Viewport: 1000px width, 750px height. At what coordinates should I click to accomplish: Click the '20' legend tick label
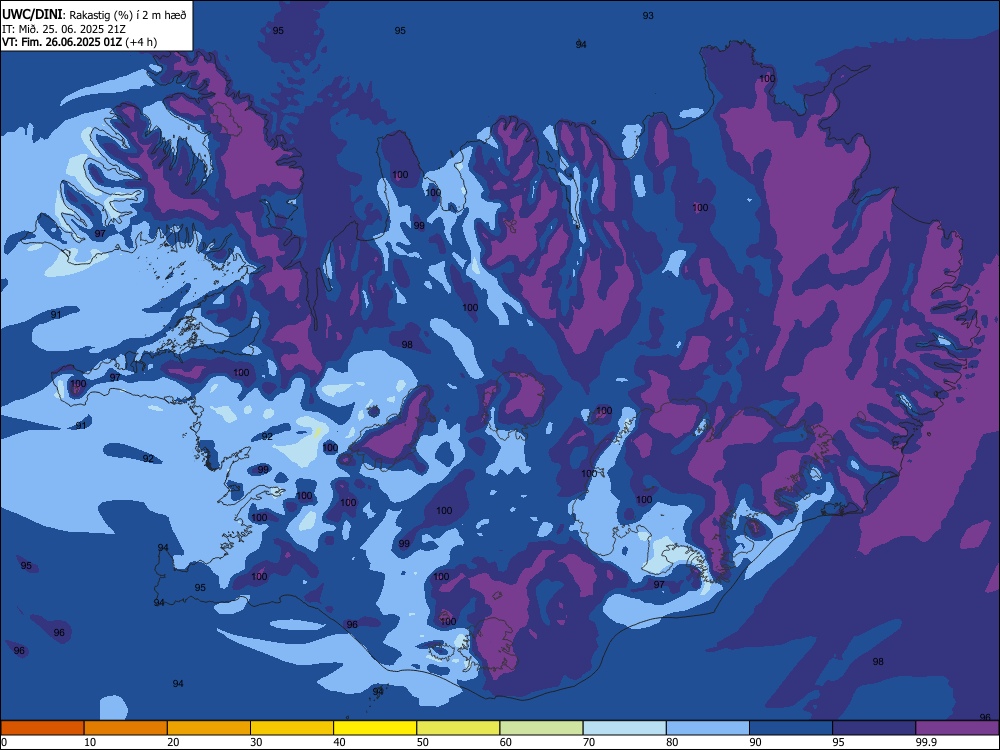pos(173,742)
